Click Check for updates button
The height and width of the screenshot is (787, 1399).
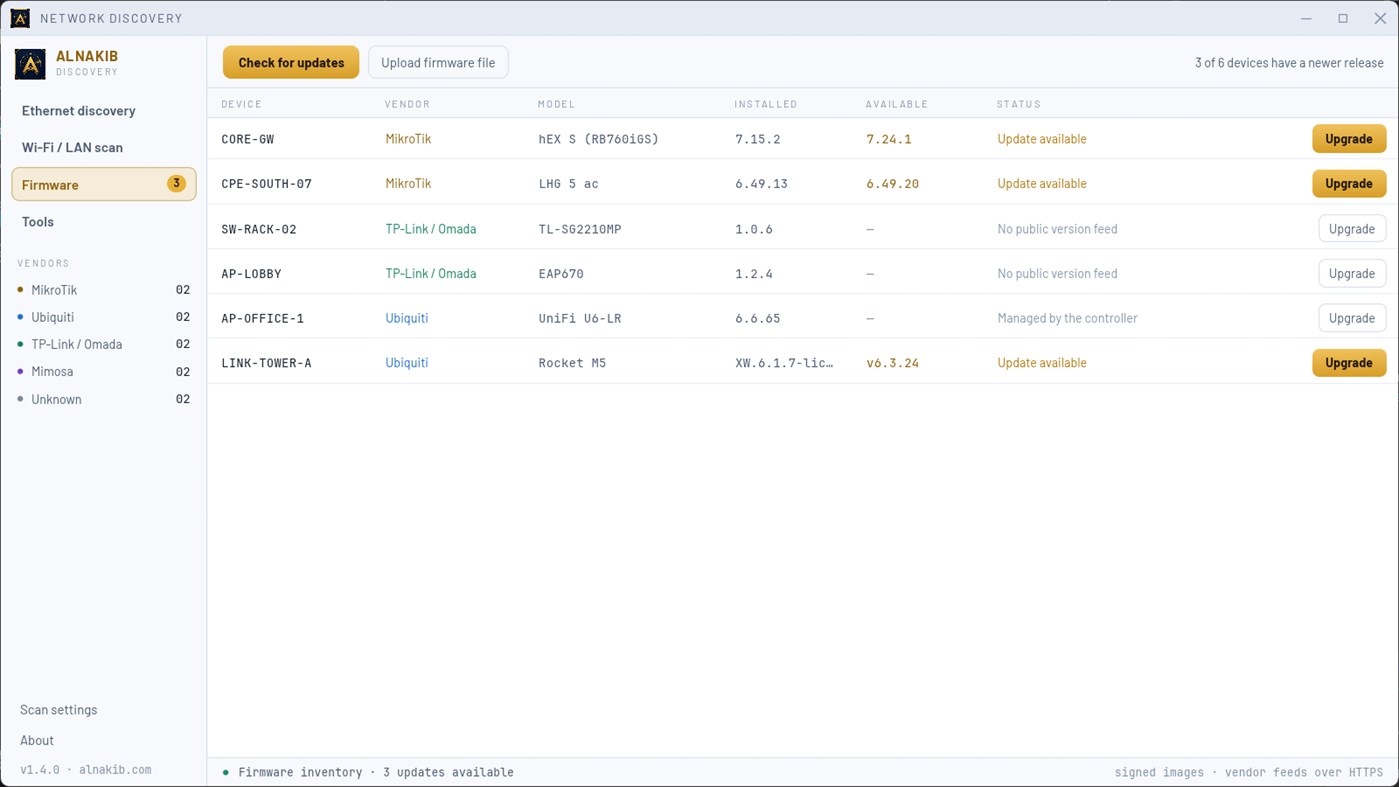point(291,62)
